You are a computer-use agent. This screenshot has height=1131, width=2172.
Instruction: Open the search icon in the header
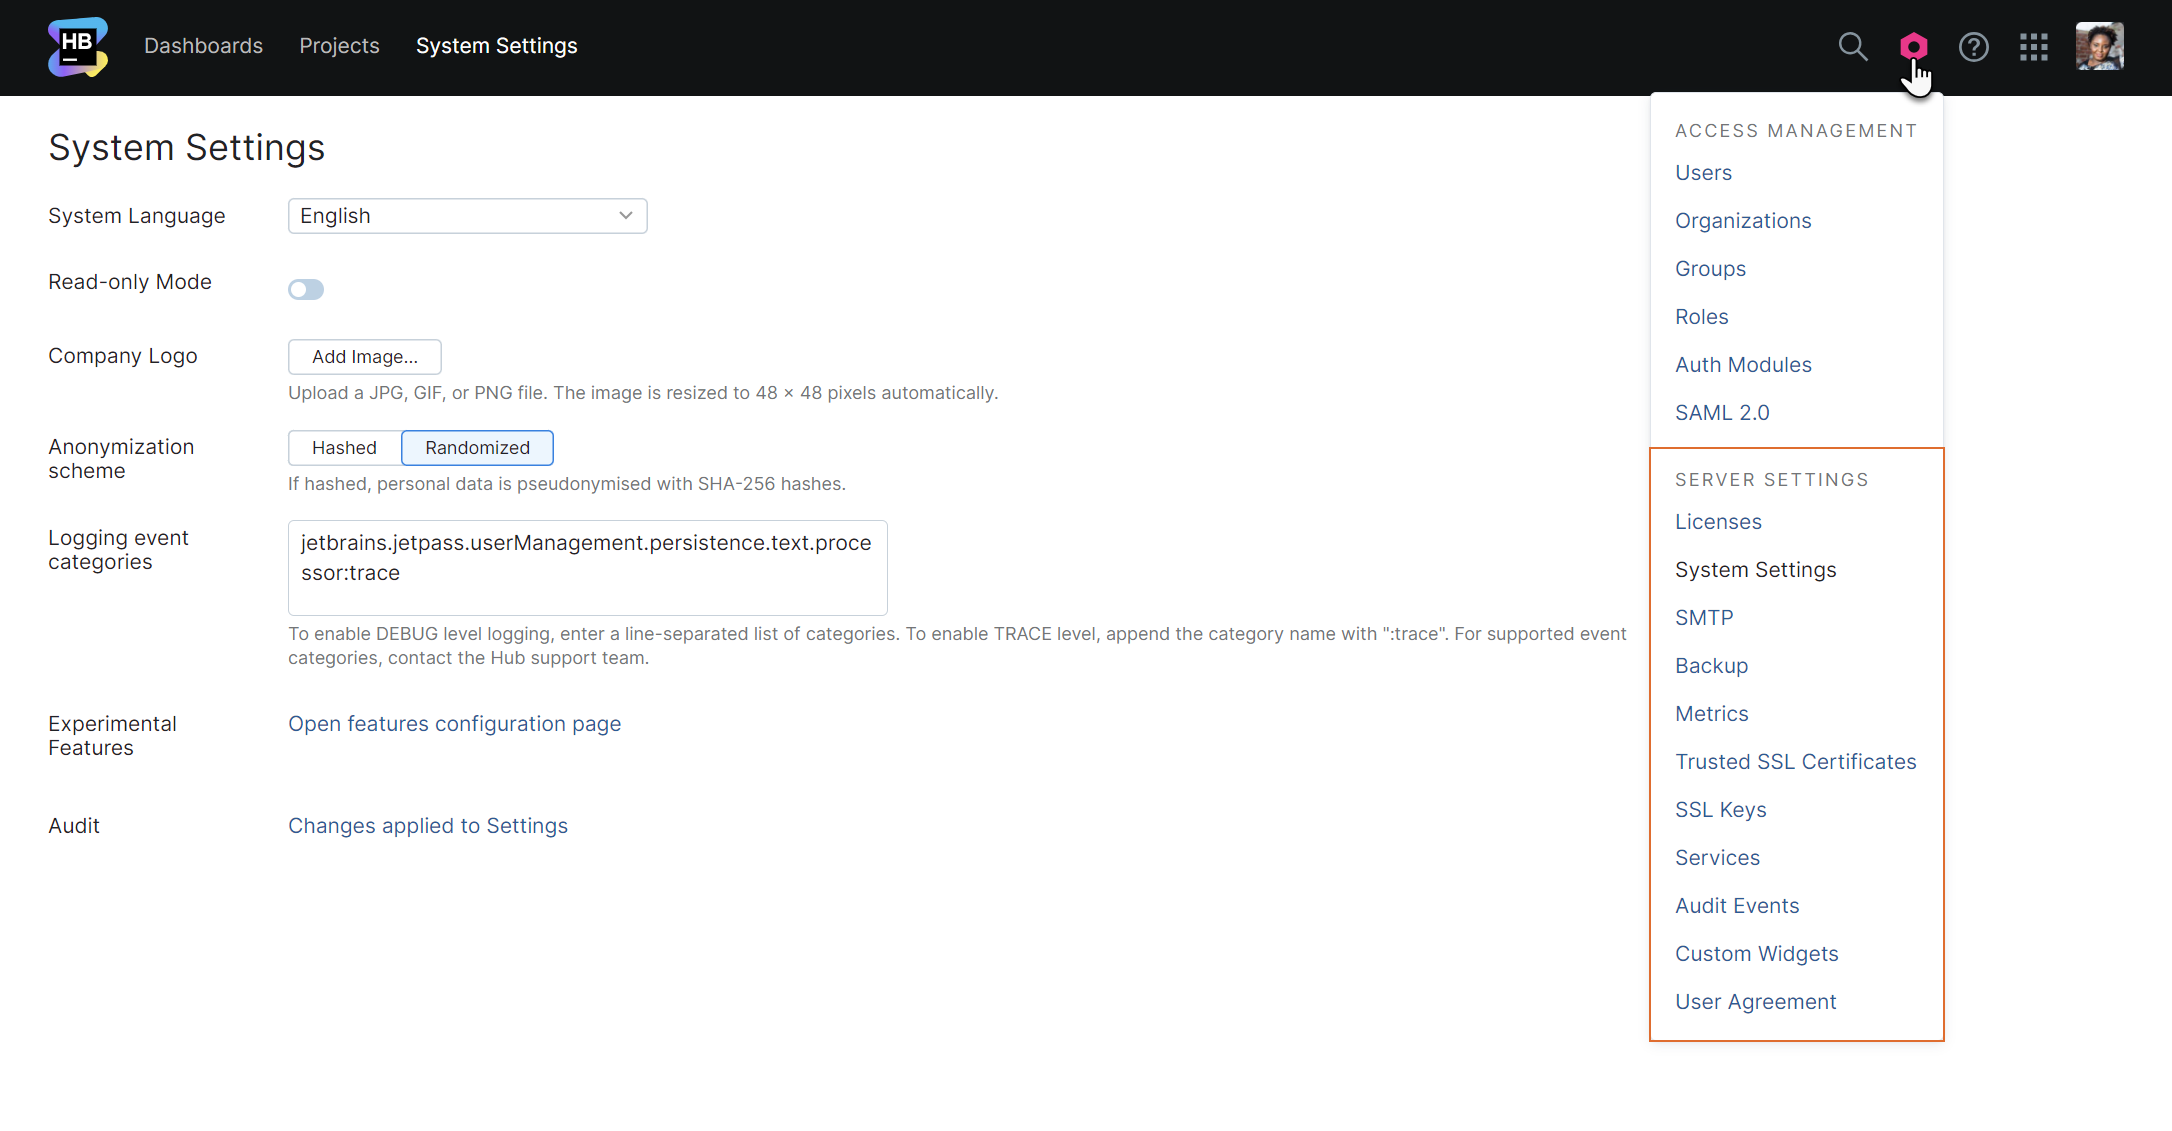click(x=1853, y=46)
